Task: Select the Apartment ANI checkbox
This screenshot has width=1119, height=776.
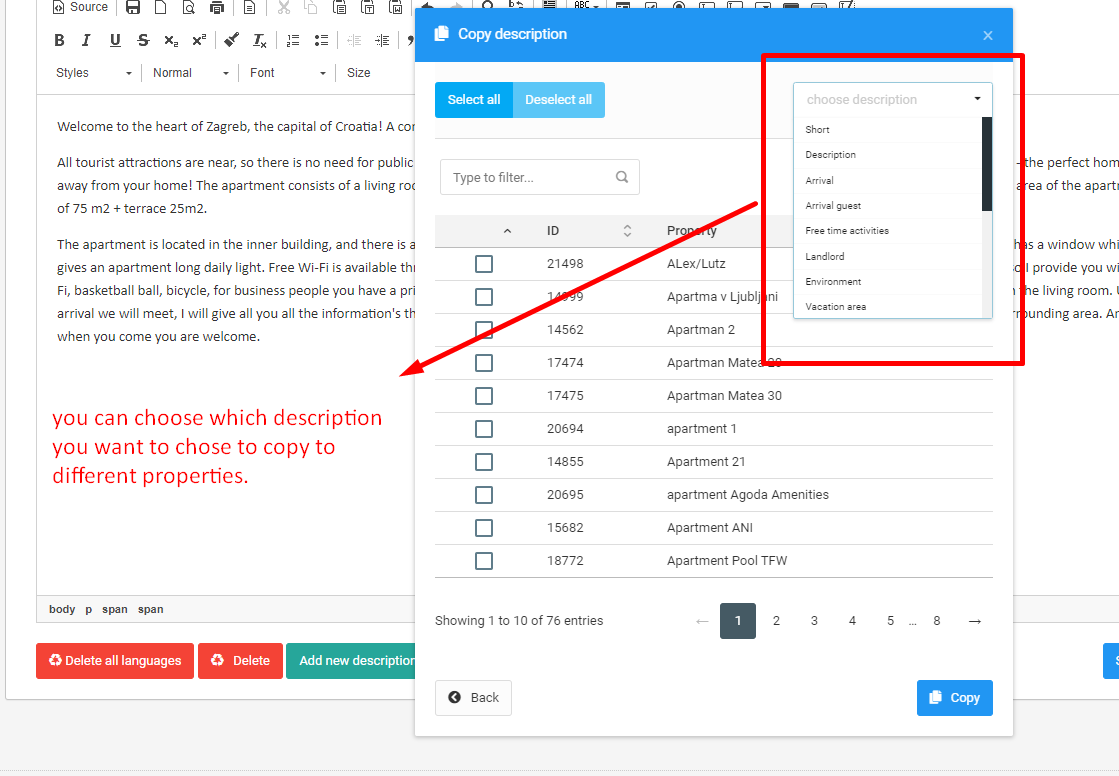Action: [484, 528]
